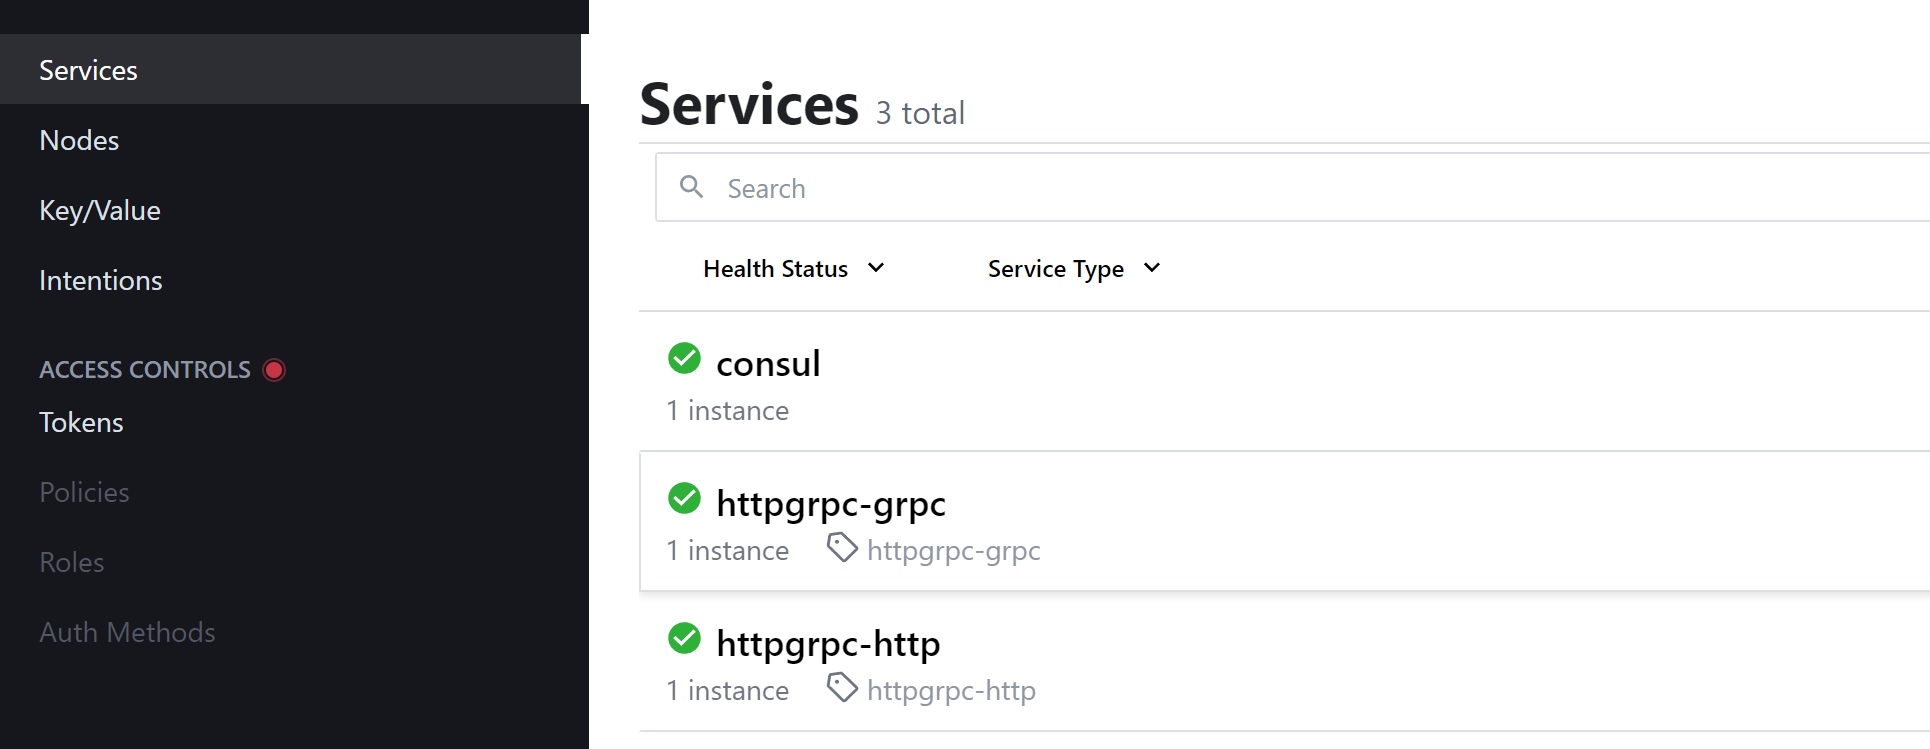Click '1 instance' under consul
The width and height of the screenshot is (1930, 749).
click(728, 410)
